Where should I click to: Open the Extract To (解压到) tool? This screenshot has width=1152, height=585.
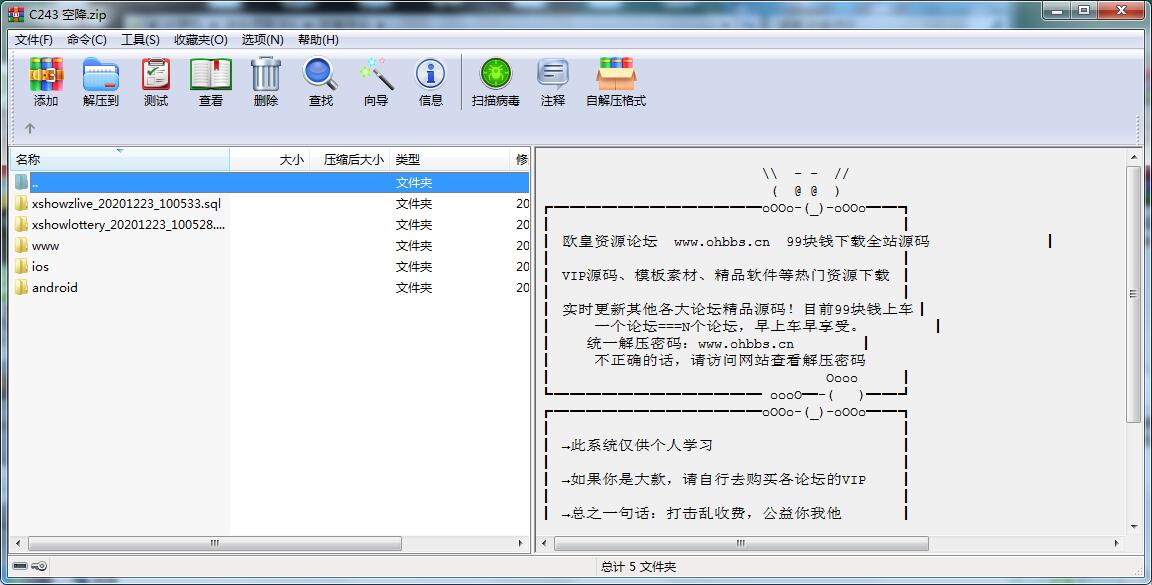[101, 82]
